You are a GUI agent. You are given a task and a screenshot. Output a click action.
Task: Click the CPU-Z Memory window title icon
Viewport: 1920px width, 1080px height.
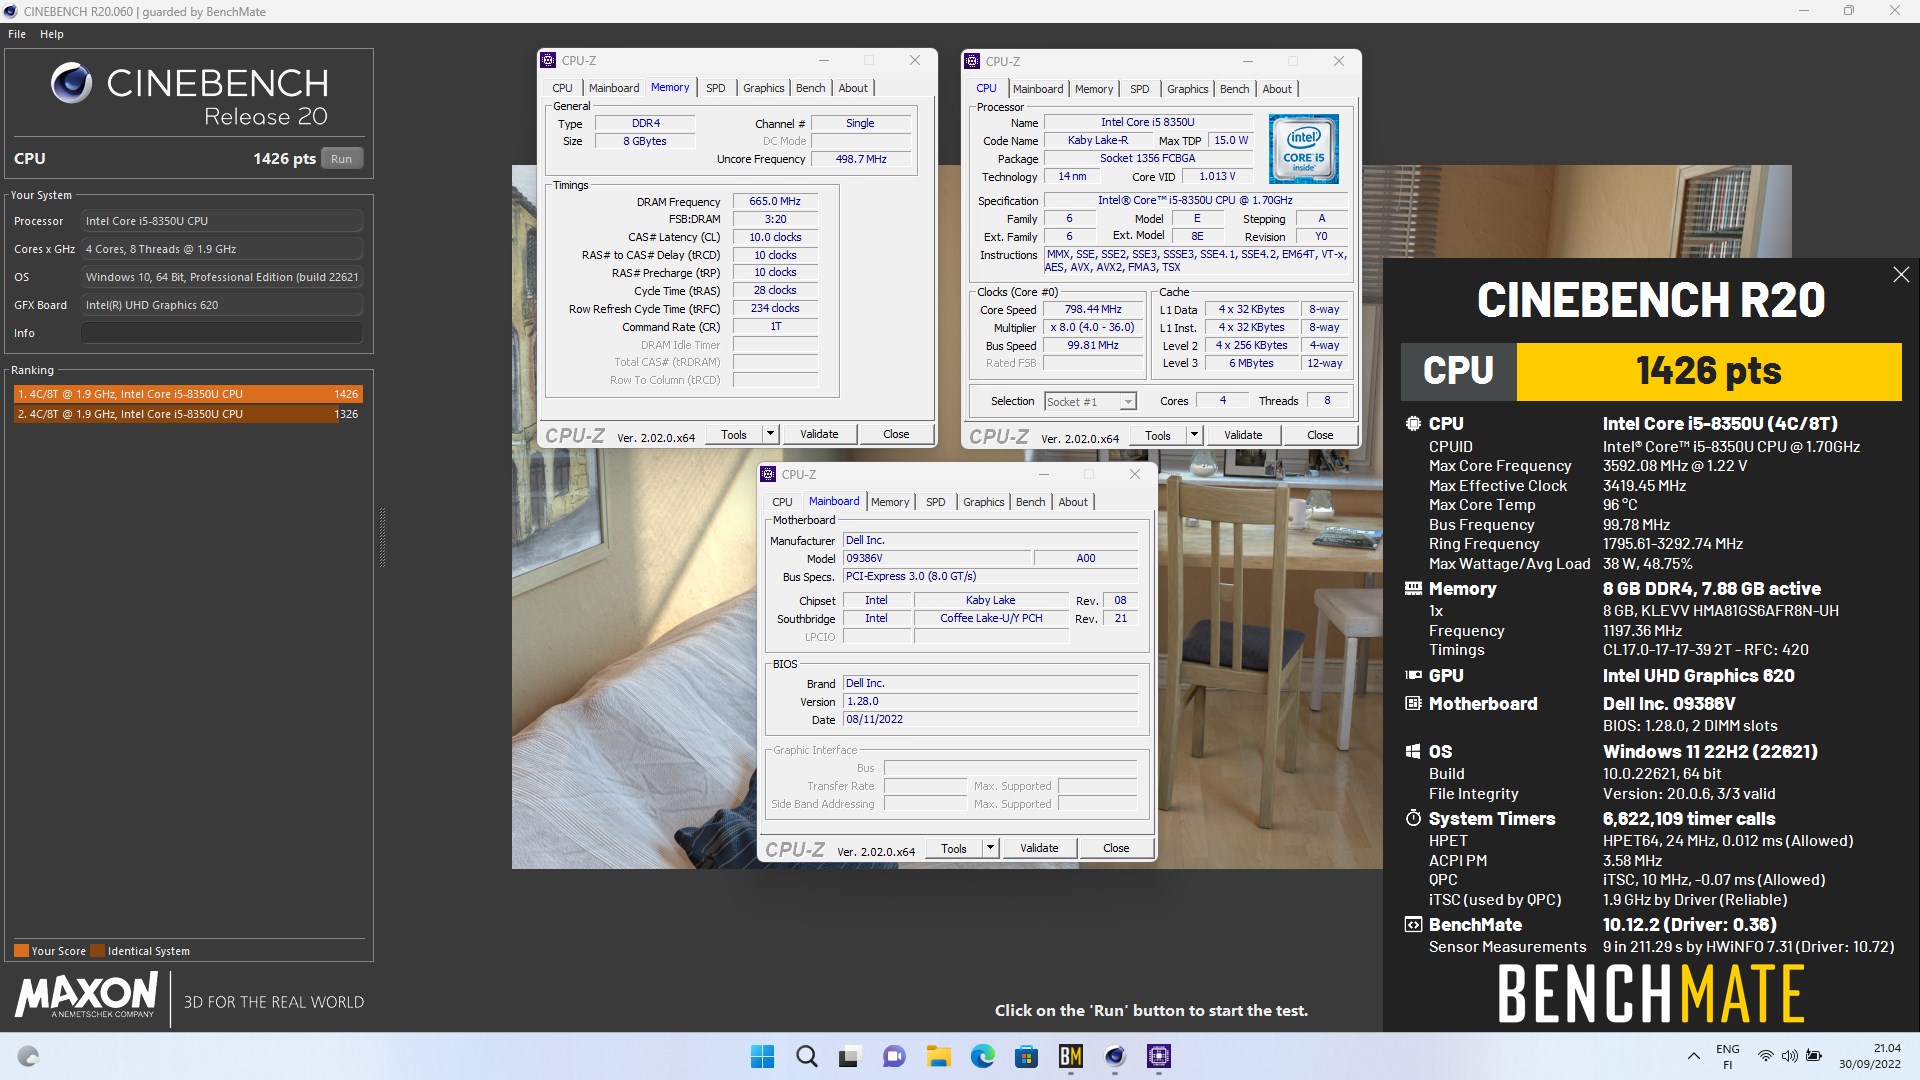pos(548,61)
